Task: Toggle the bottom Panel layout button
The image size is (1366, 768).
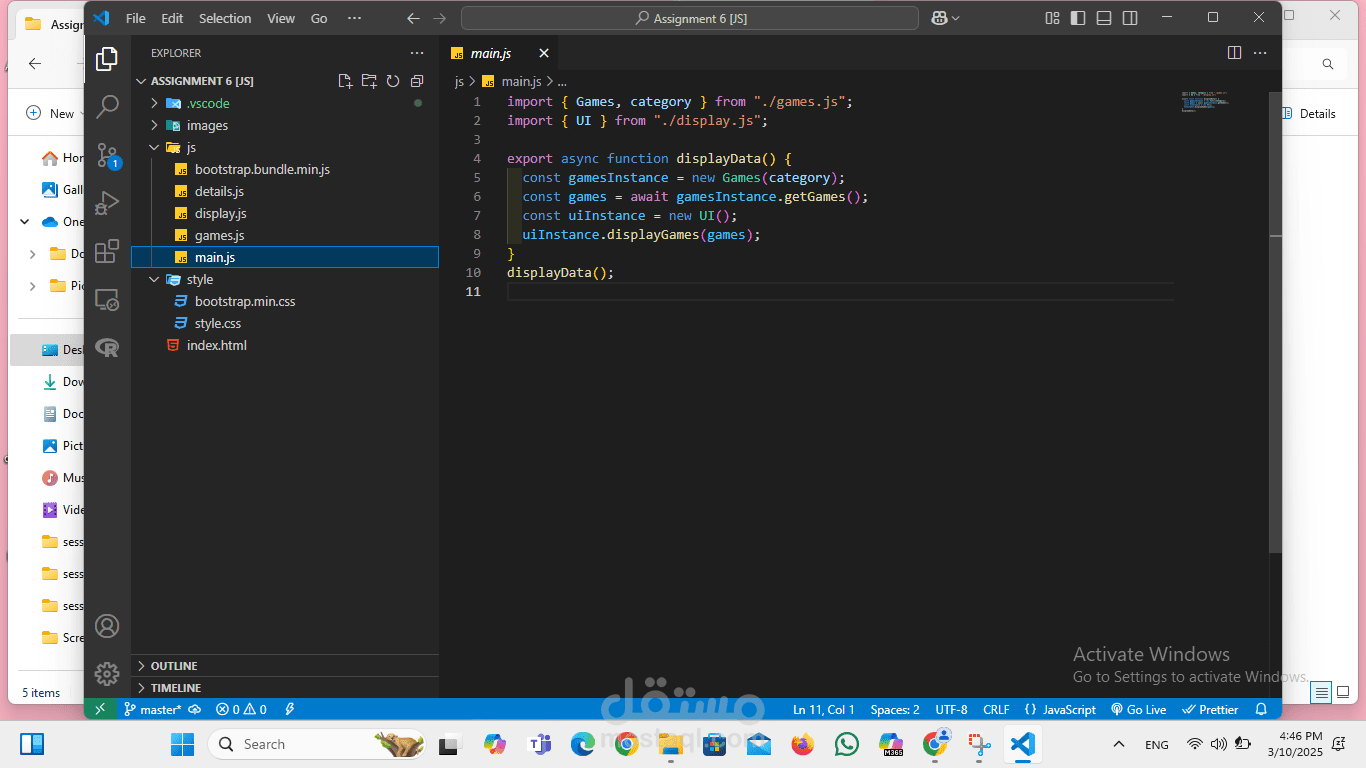Action: pyautogui.click(x=1104, y=18)
